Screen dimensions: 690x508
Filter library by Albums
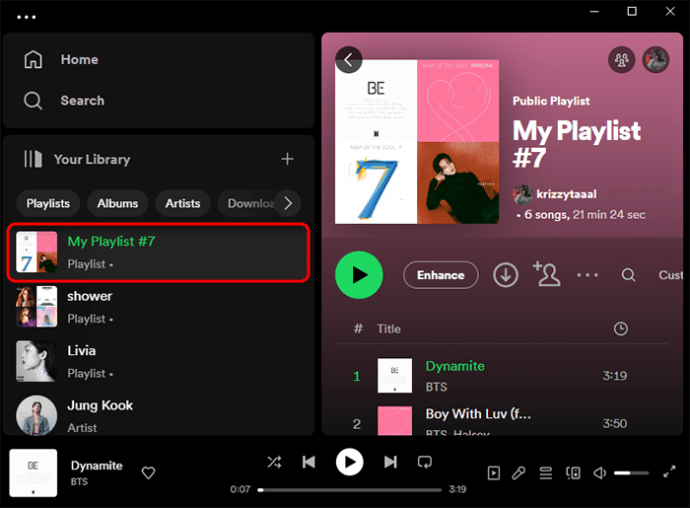(x=117, y=203)
